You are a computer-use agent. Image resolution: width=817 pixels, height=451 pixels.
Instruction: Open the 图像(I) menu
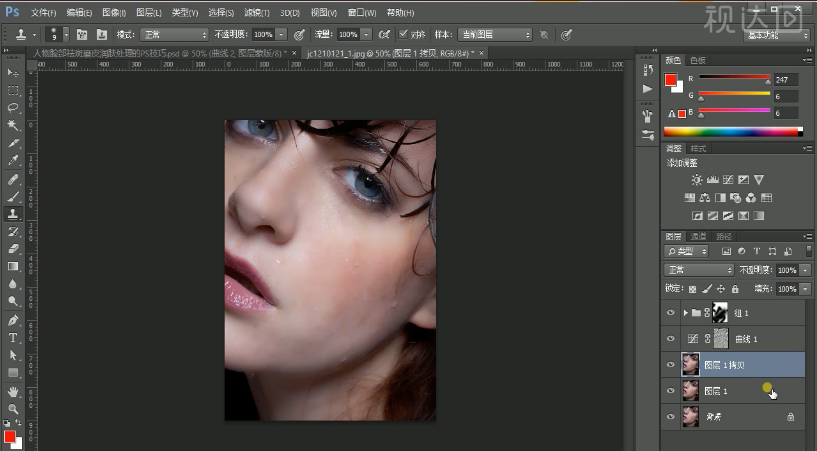click(114, 12)
